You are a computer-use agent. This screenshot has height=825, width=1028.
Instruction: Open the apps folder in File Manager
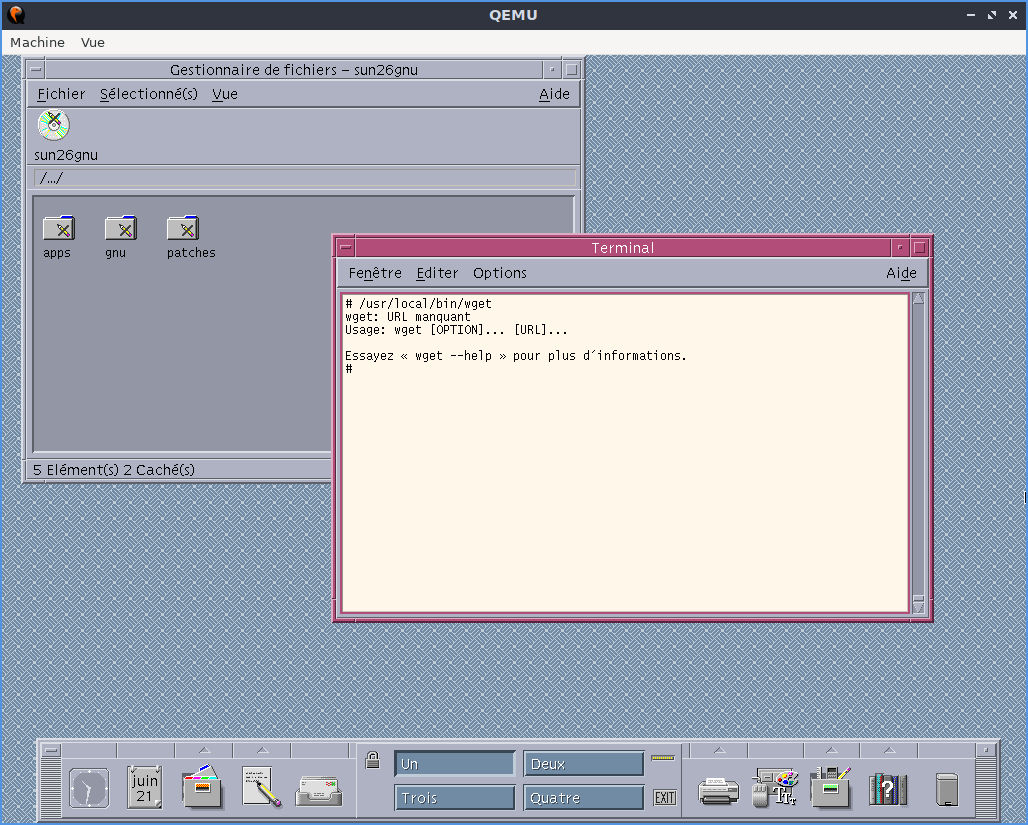58,228
